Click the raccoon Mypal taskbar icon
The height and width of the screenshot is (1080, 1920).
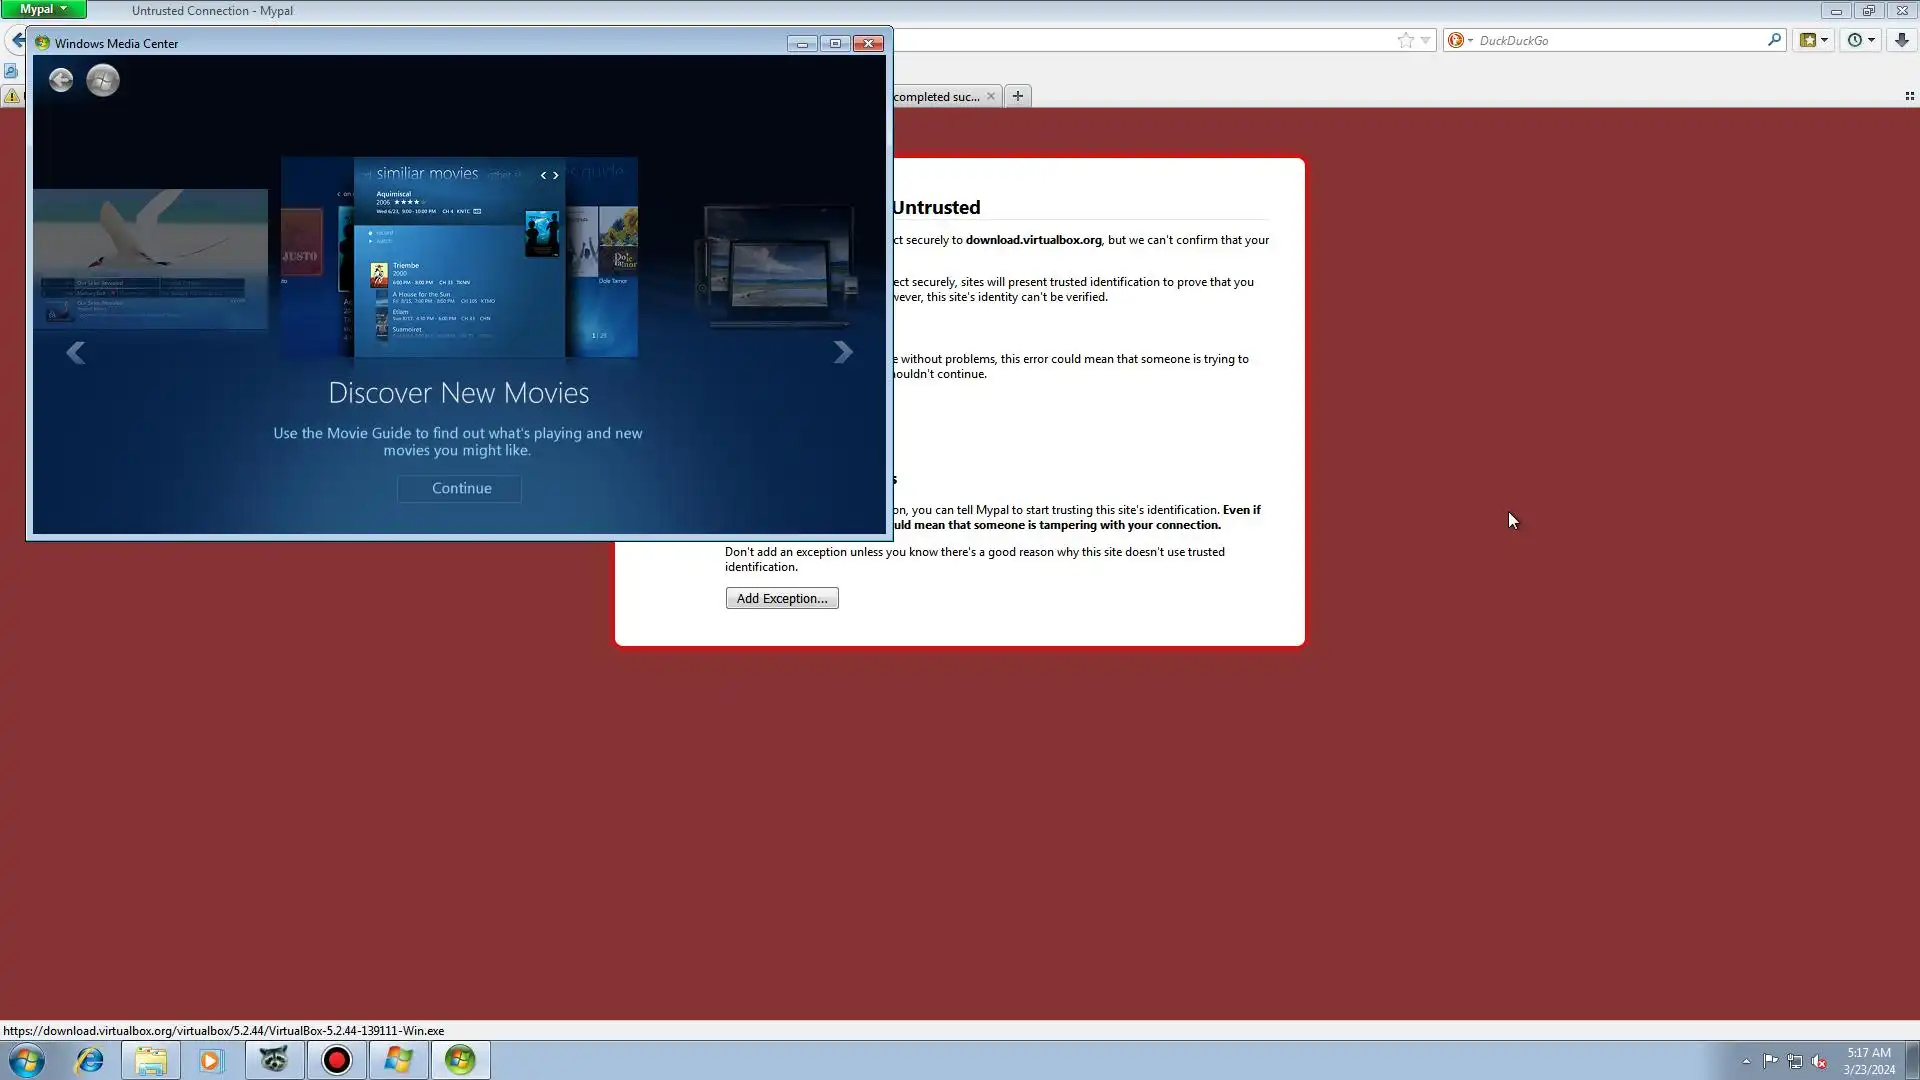[x=274, y=1060]
